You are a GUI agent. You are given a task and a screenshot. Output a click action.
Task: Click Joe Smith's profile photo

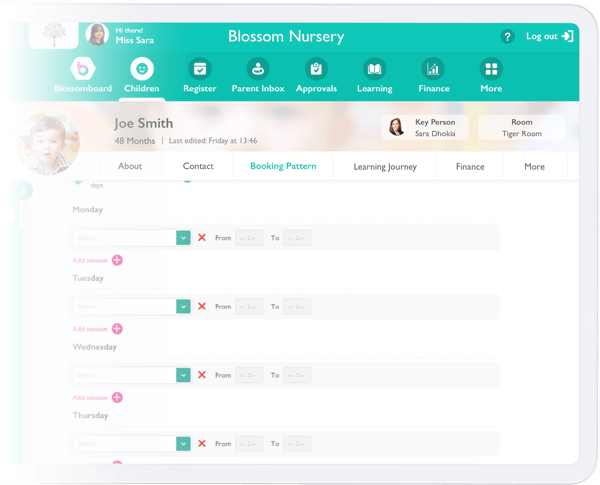point(48,144)
